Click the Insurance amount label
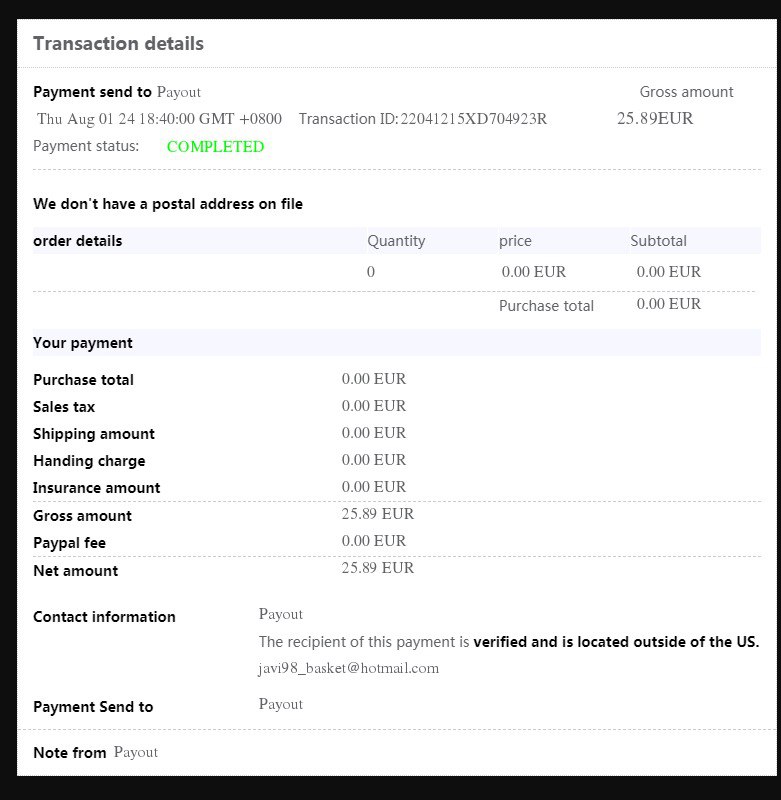The height and width of the screenshot is (800, 781). 96,488
